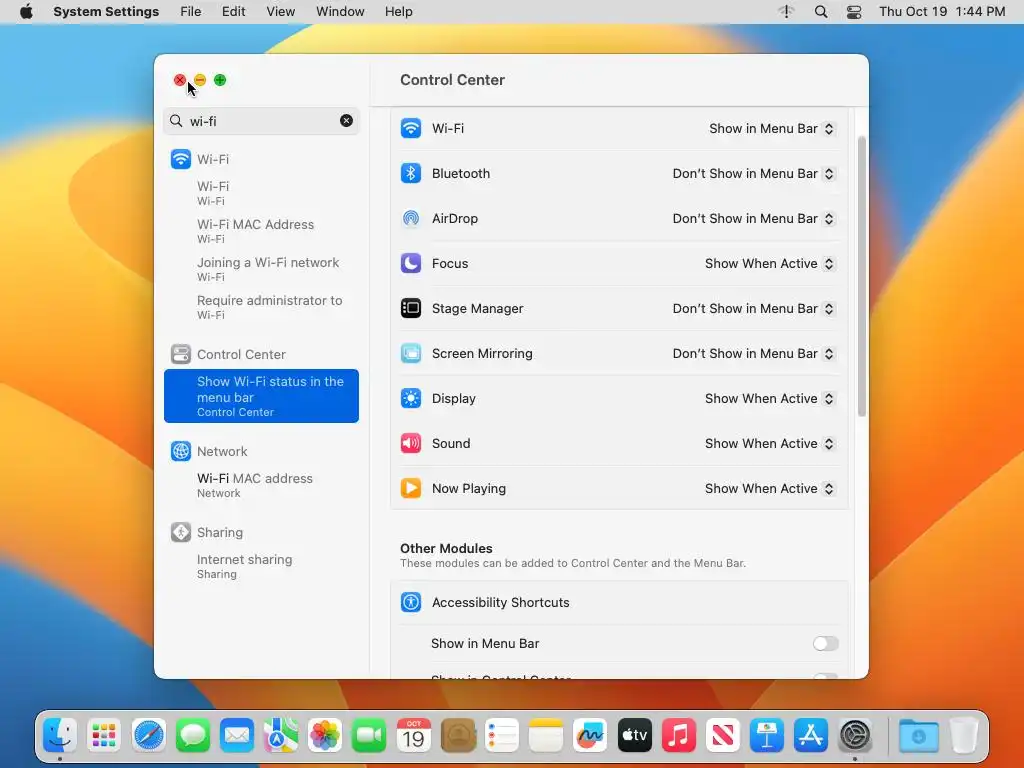
Task: Toggle Accessibility Shortcuts Show in Menu Bar
Action: tap(825, 643)
